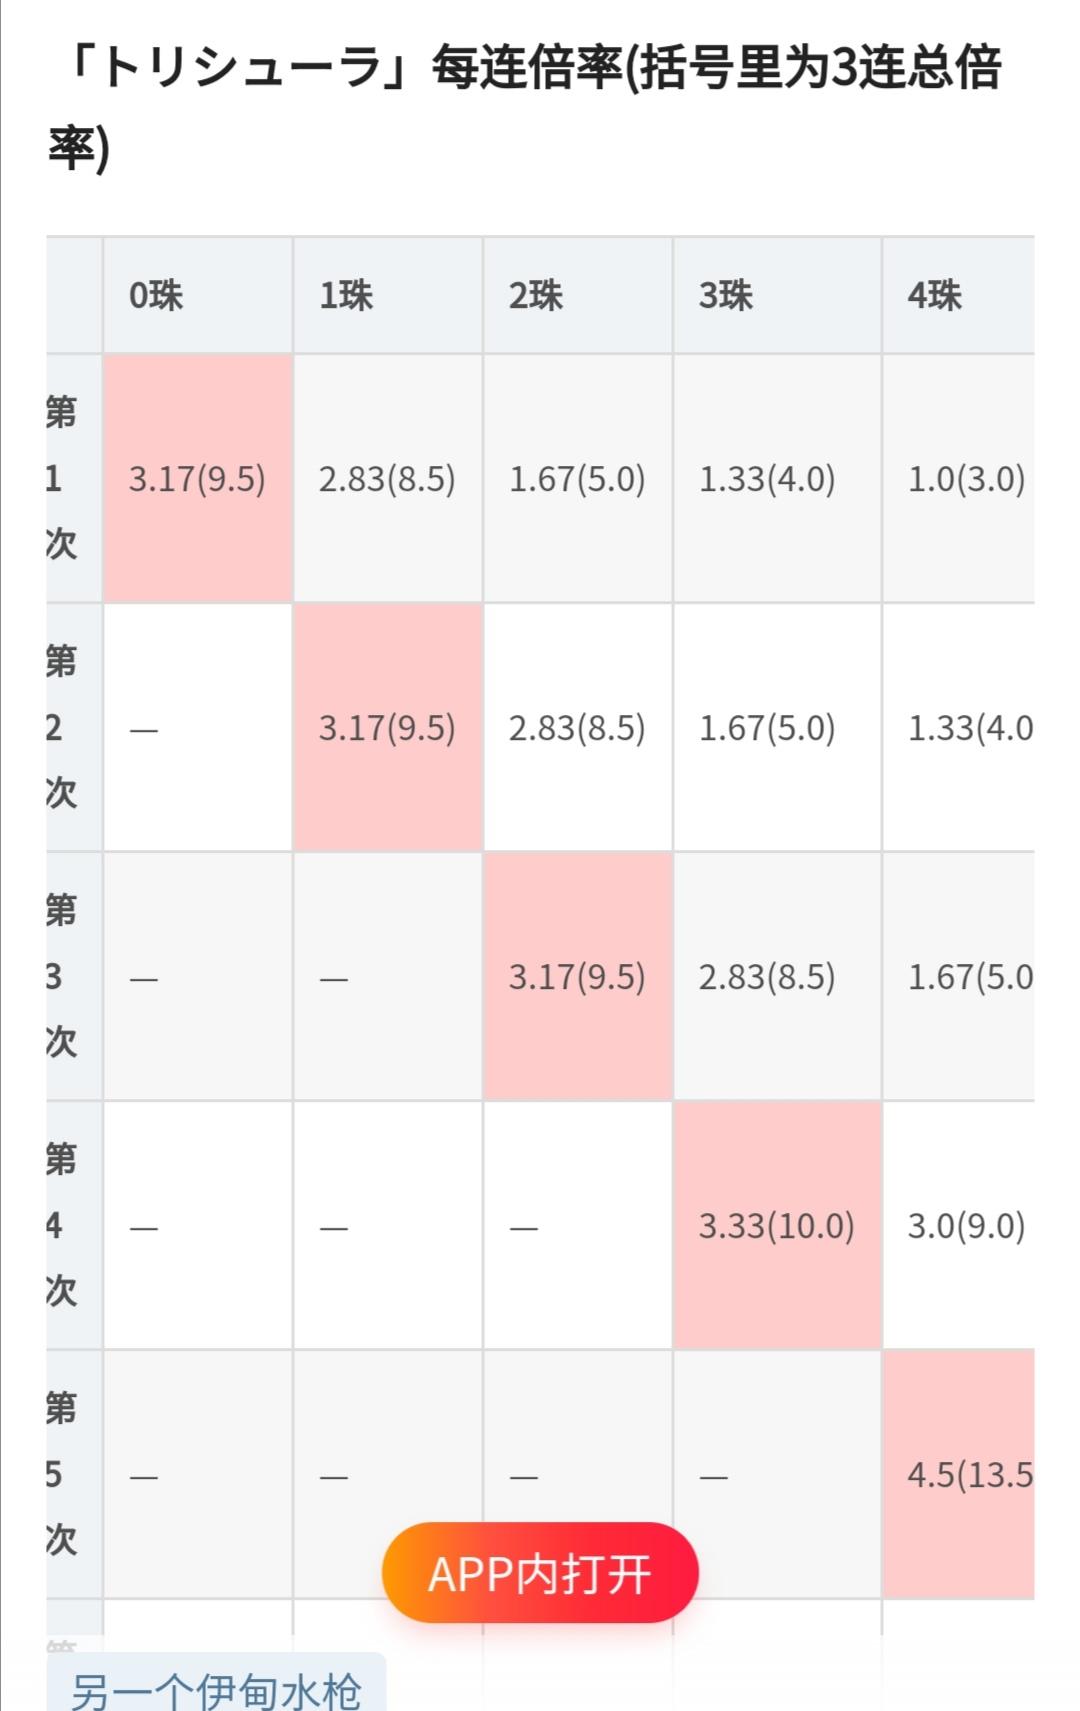Select the 3.0(9.0) cell

pos(958,1225)
